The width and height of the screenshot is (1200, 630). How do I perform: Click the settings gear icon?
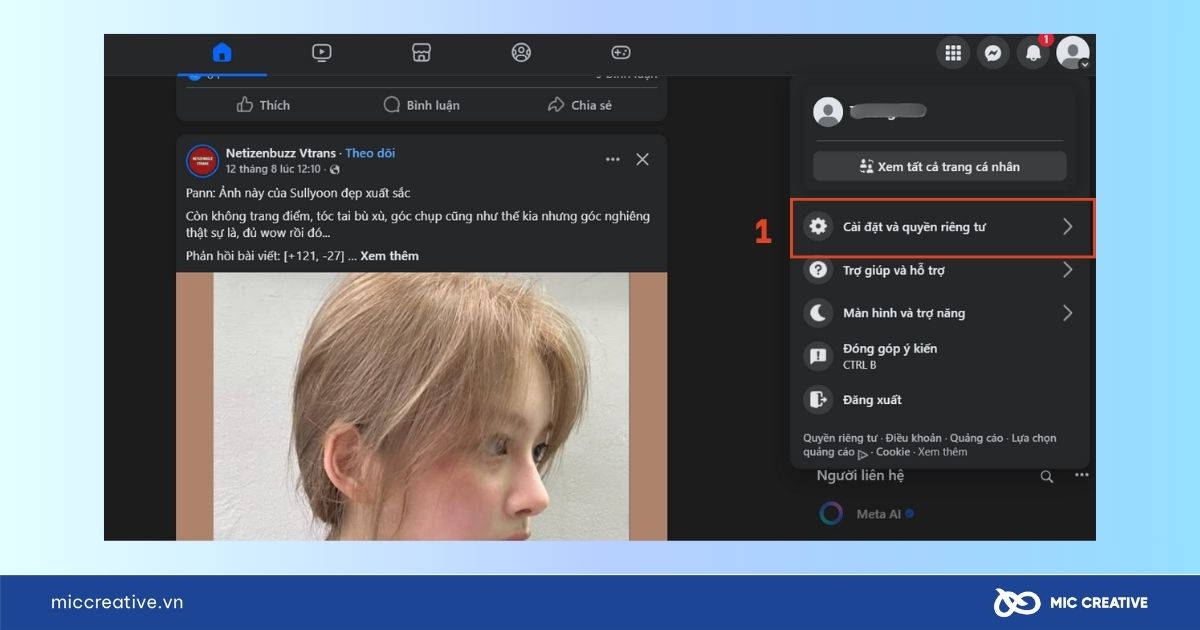(819, 227)
